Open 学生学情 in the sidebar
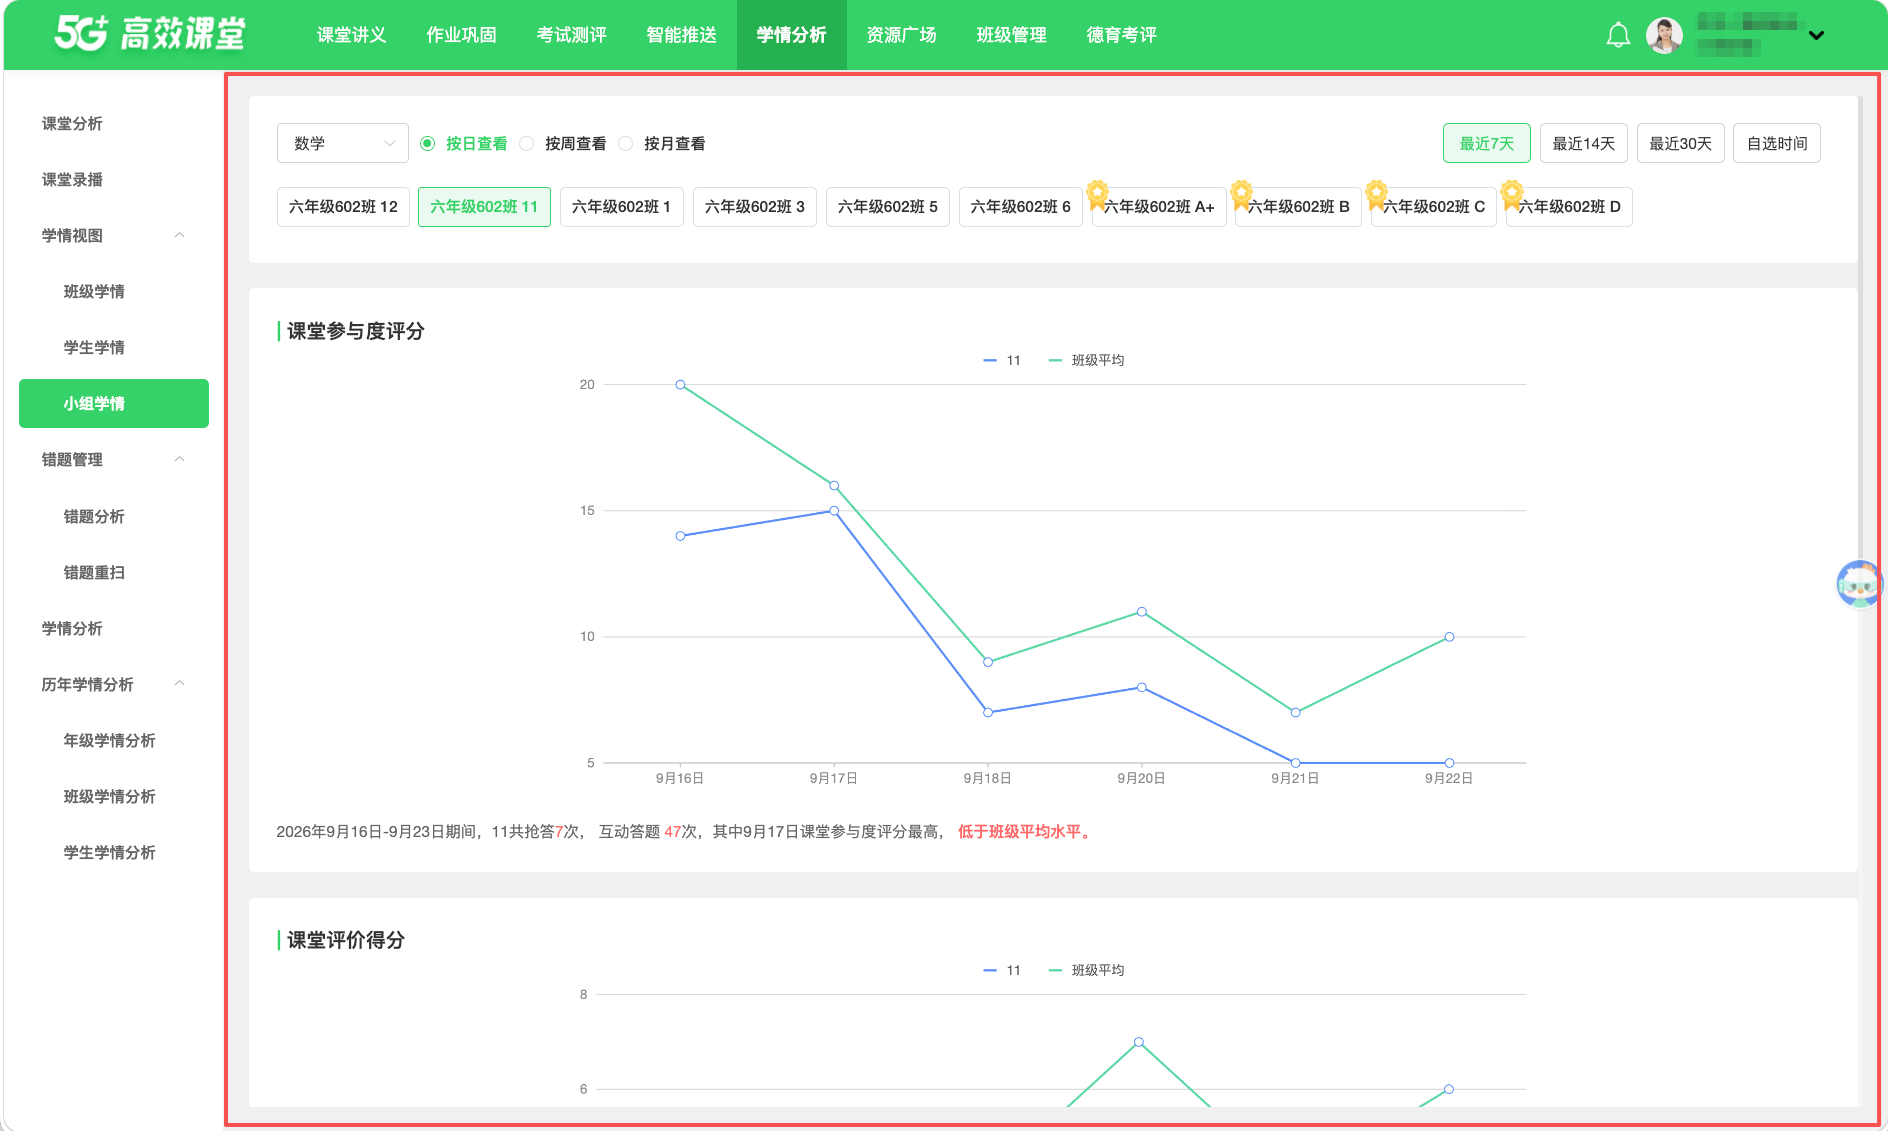 [94, 348]
